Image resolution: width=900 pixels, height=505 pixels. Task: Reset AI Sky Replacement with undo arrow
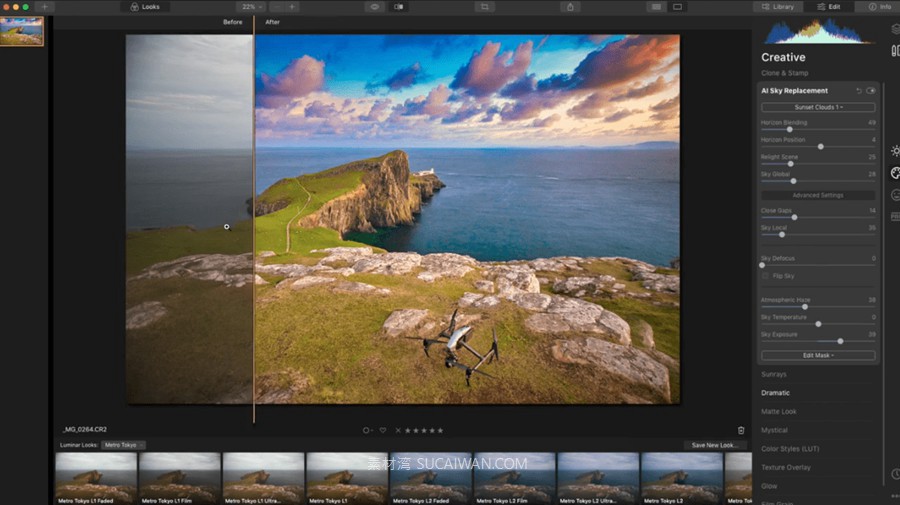point(859,91)
